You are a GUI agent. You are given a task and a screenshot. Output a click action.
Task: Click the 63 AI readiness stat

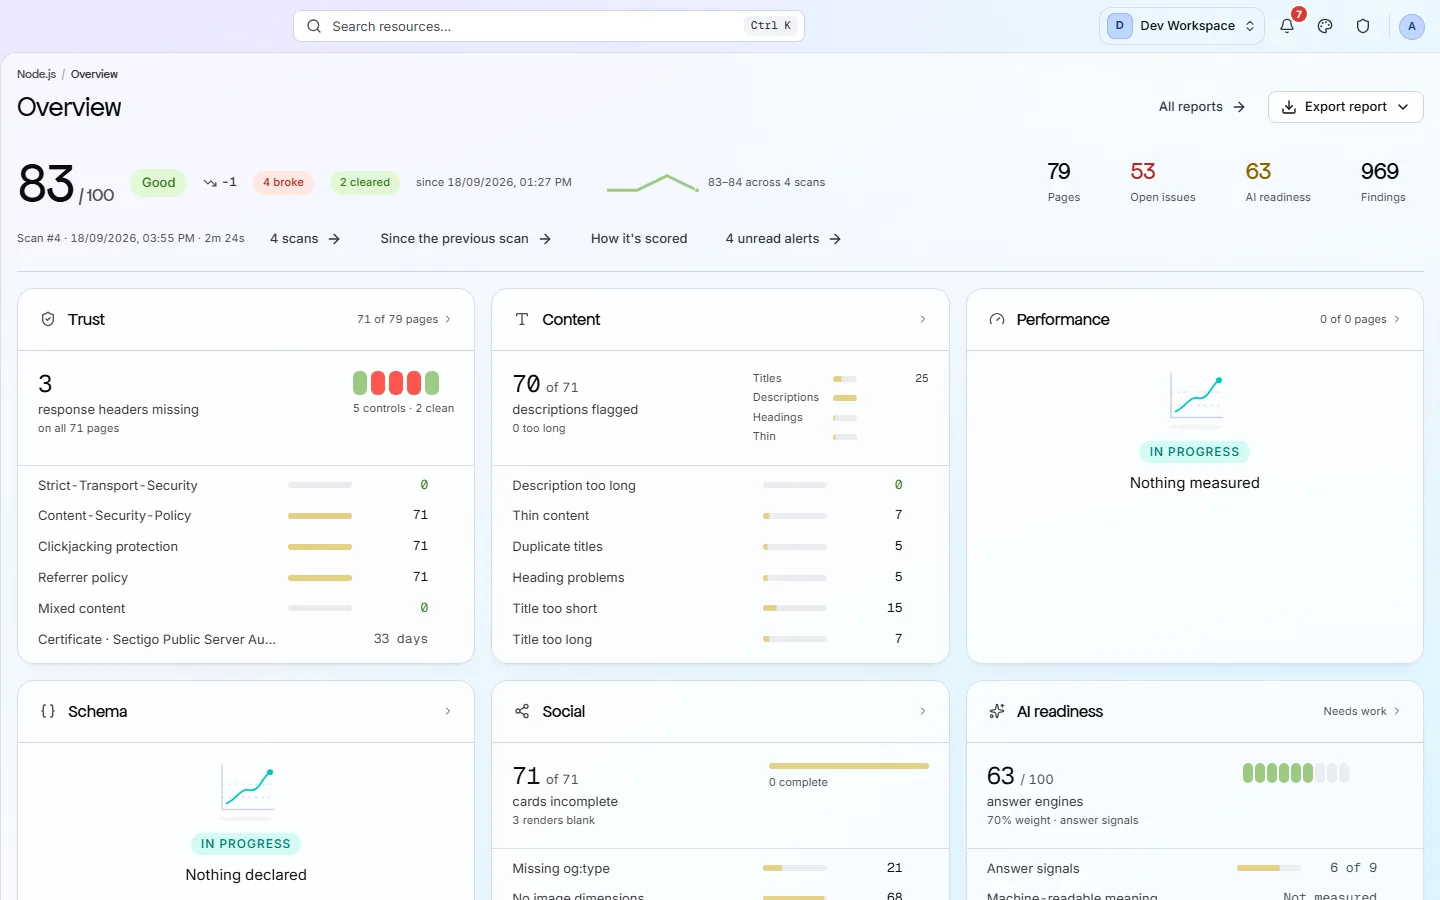pyautogui.click(x=1277, y=181)
